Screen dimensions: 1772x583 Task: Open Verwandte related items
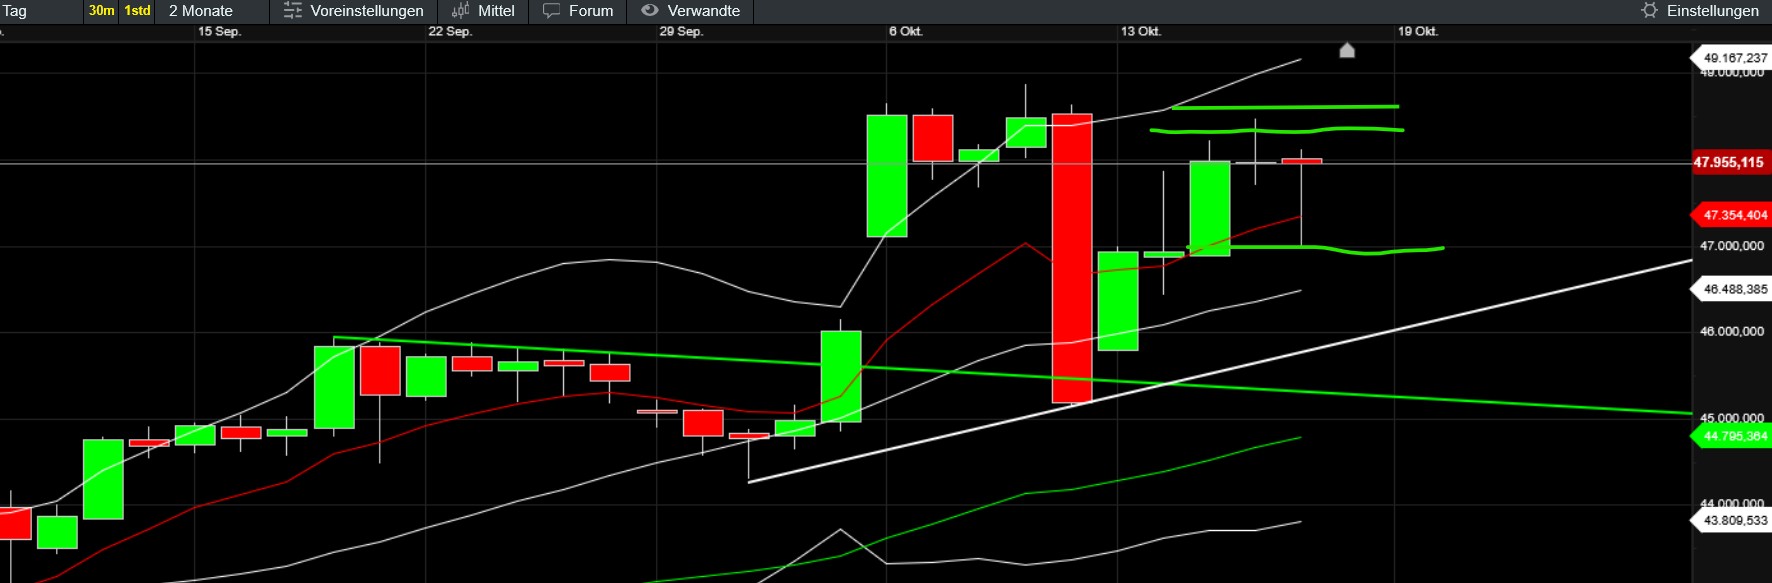(704, 11)
